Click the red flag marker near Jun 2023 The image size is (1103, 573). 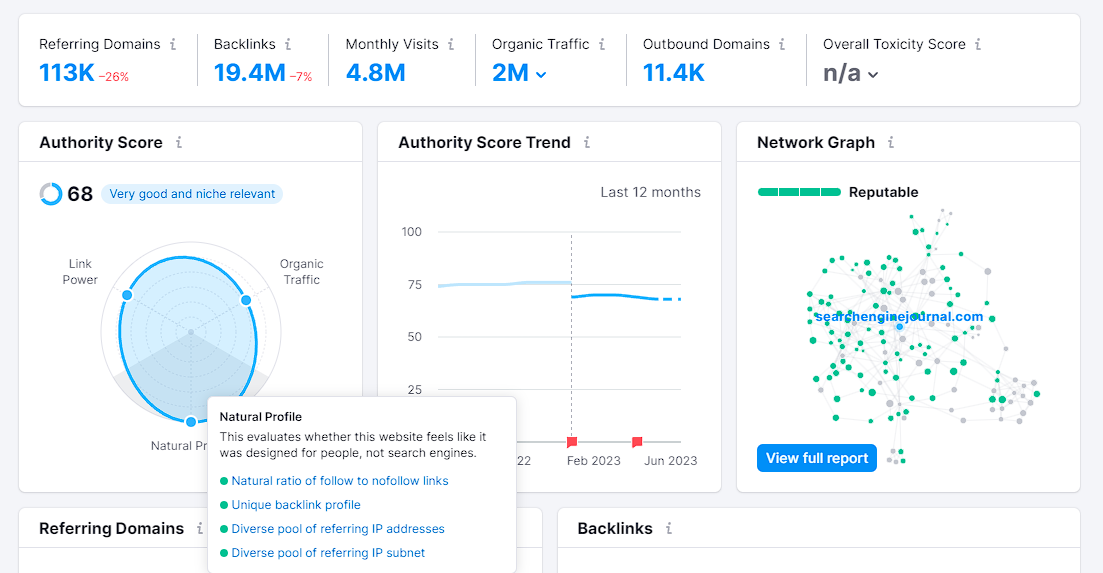tap(637, 442)
